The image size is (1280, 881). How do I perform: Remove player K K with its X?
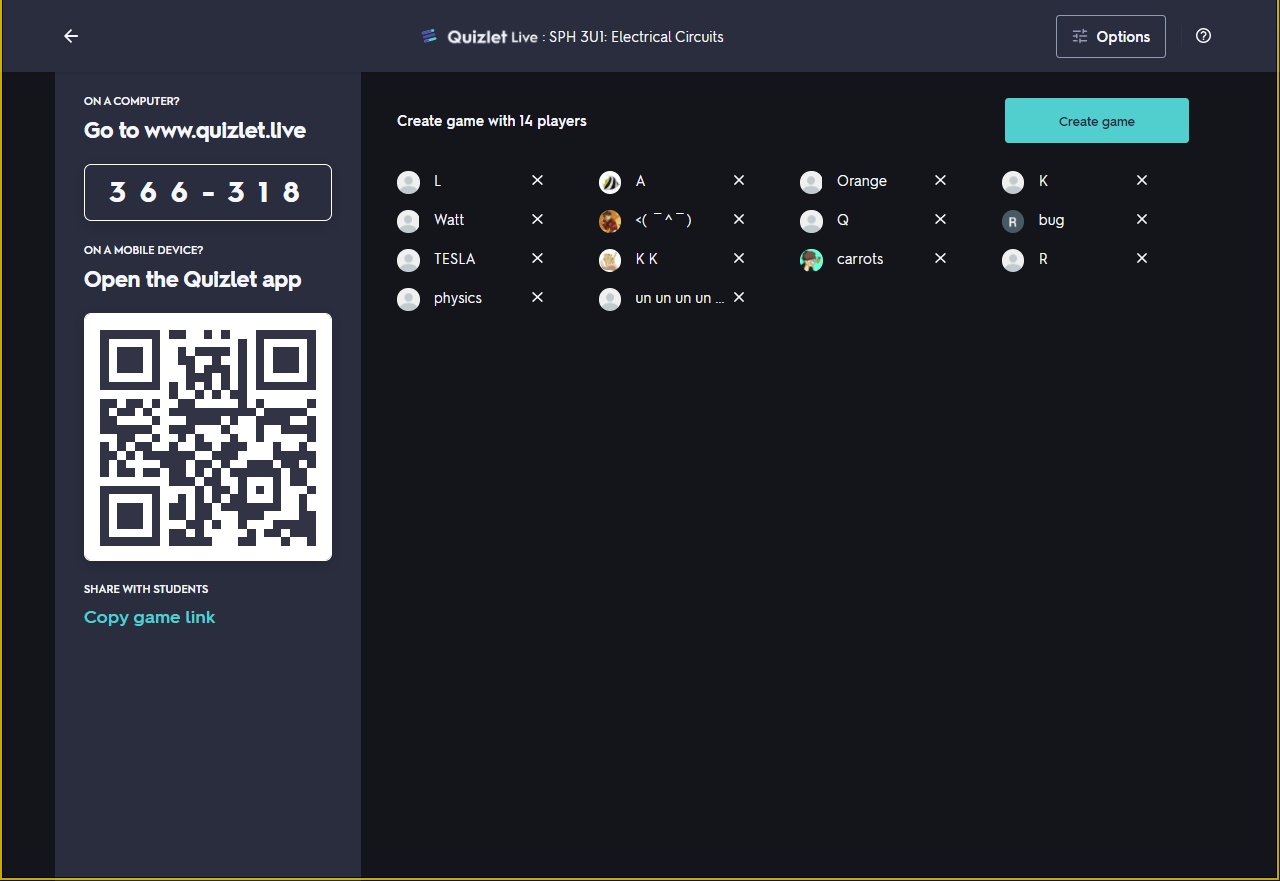point(739,258)
